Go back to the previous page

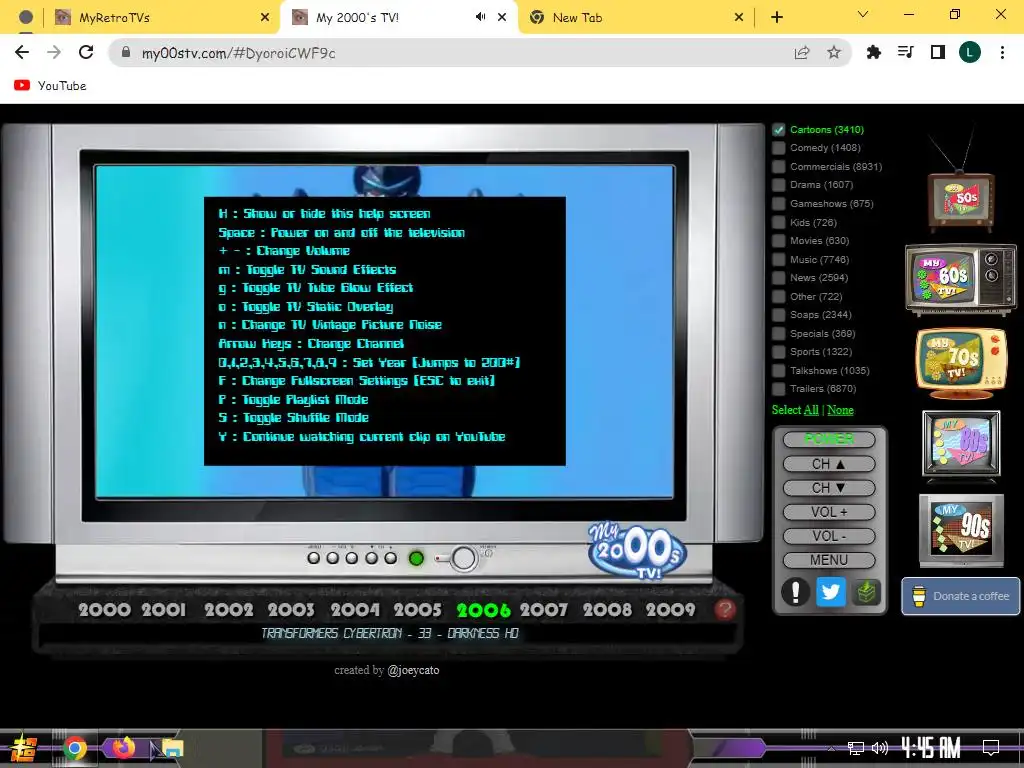pos(22,52)
